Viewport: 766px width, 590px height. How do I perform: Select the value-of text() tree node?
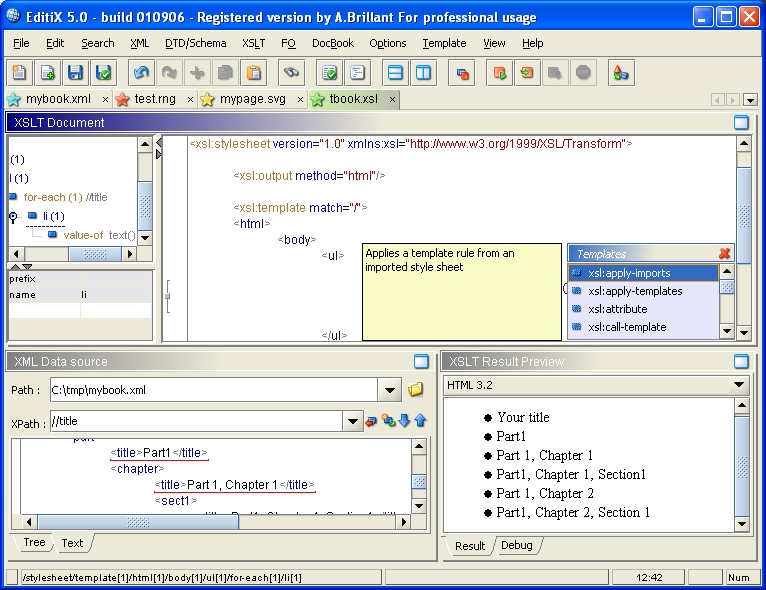point(99,235)
